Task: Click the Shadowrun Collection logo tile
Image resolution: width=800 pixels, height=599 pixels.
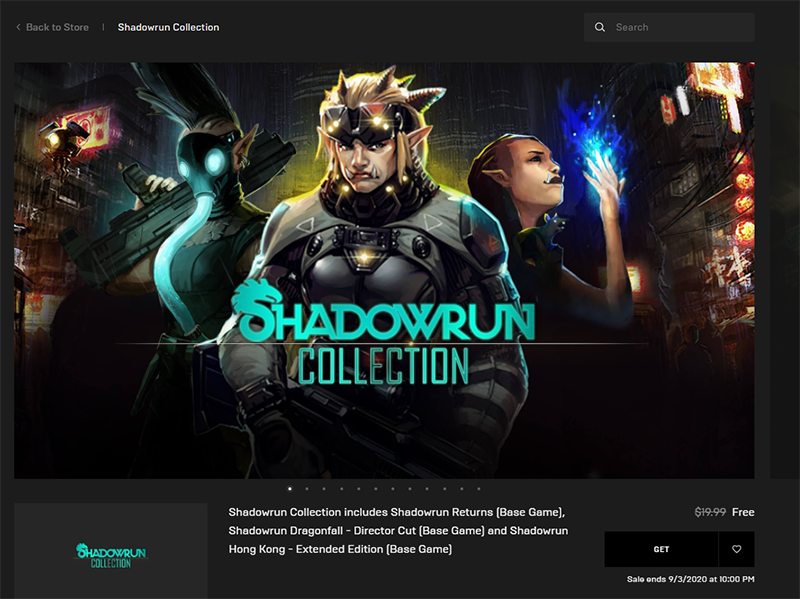Action: point(111,551)
